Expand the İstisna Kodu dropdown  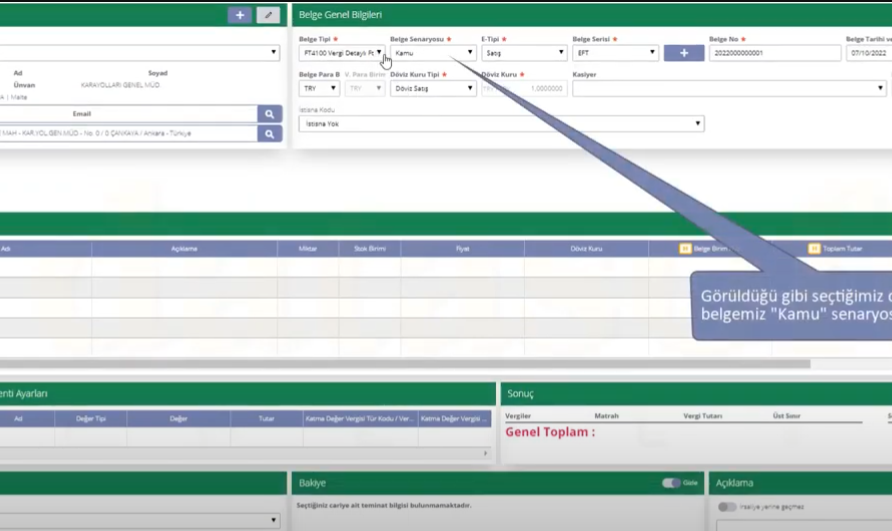pos(501,124)
